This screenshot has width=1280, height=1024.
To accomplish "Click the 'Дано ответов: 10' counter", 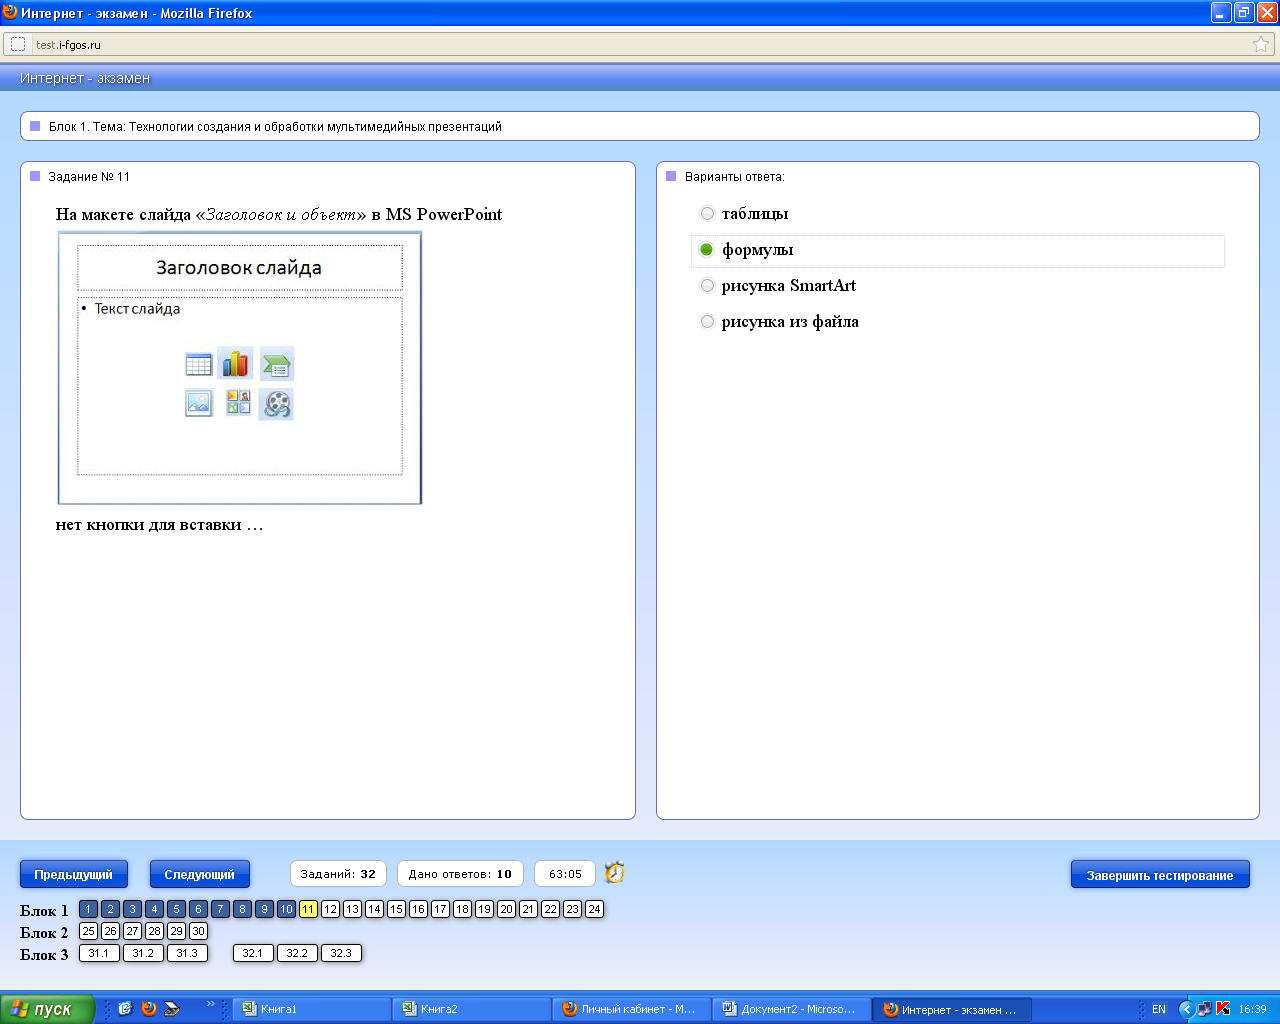I will (x=460, y=874).
